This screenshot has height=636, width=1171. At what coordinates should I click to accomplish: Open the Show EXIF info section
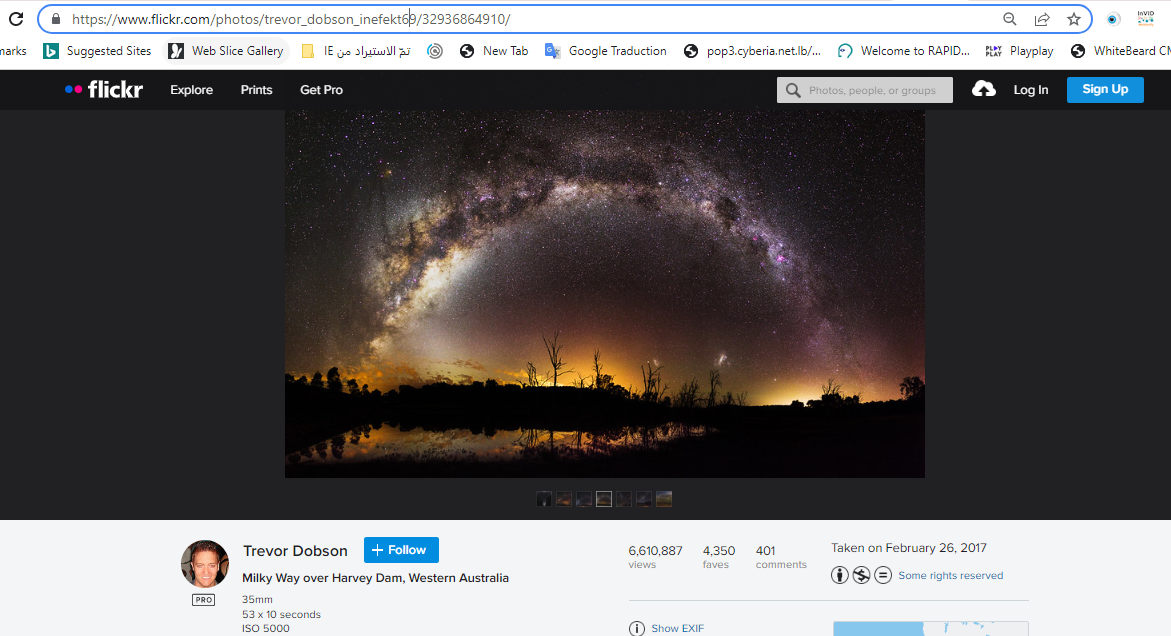click(x=677, y=628)
